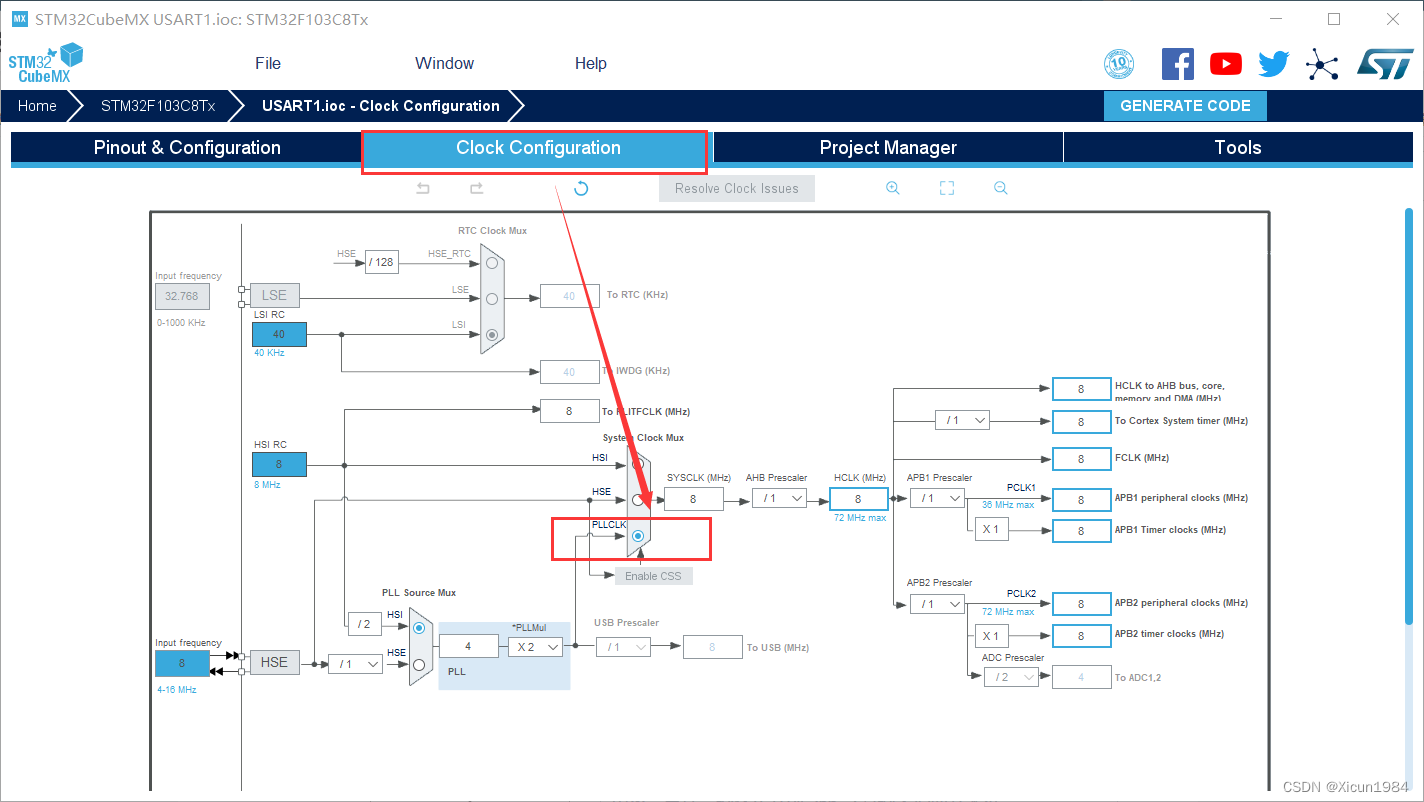Select HSI in System Clock Mux
This screenshot has width=1424, height=802.
tap(638, 464)
